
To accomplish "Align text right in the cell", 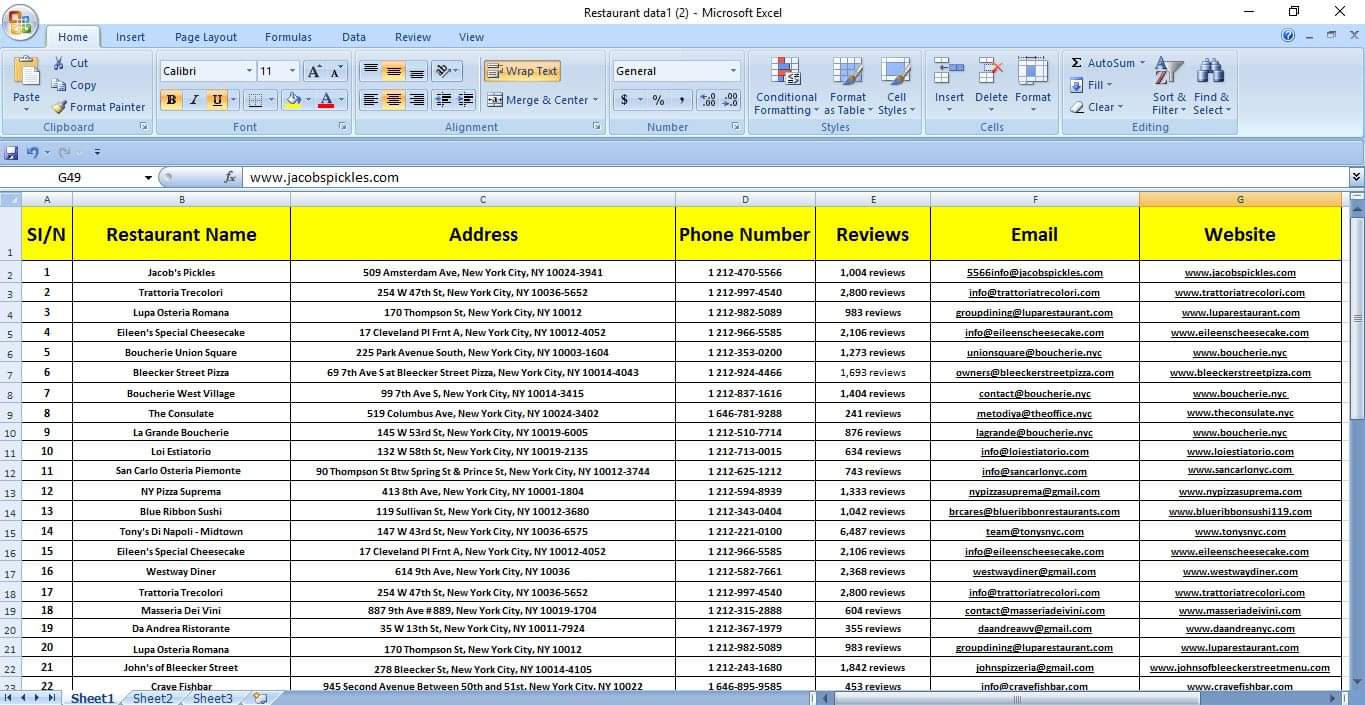I will 416,100.
